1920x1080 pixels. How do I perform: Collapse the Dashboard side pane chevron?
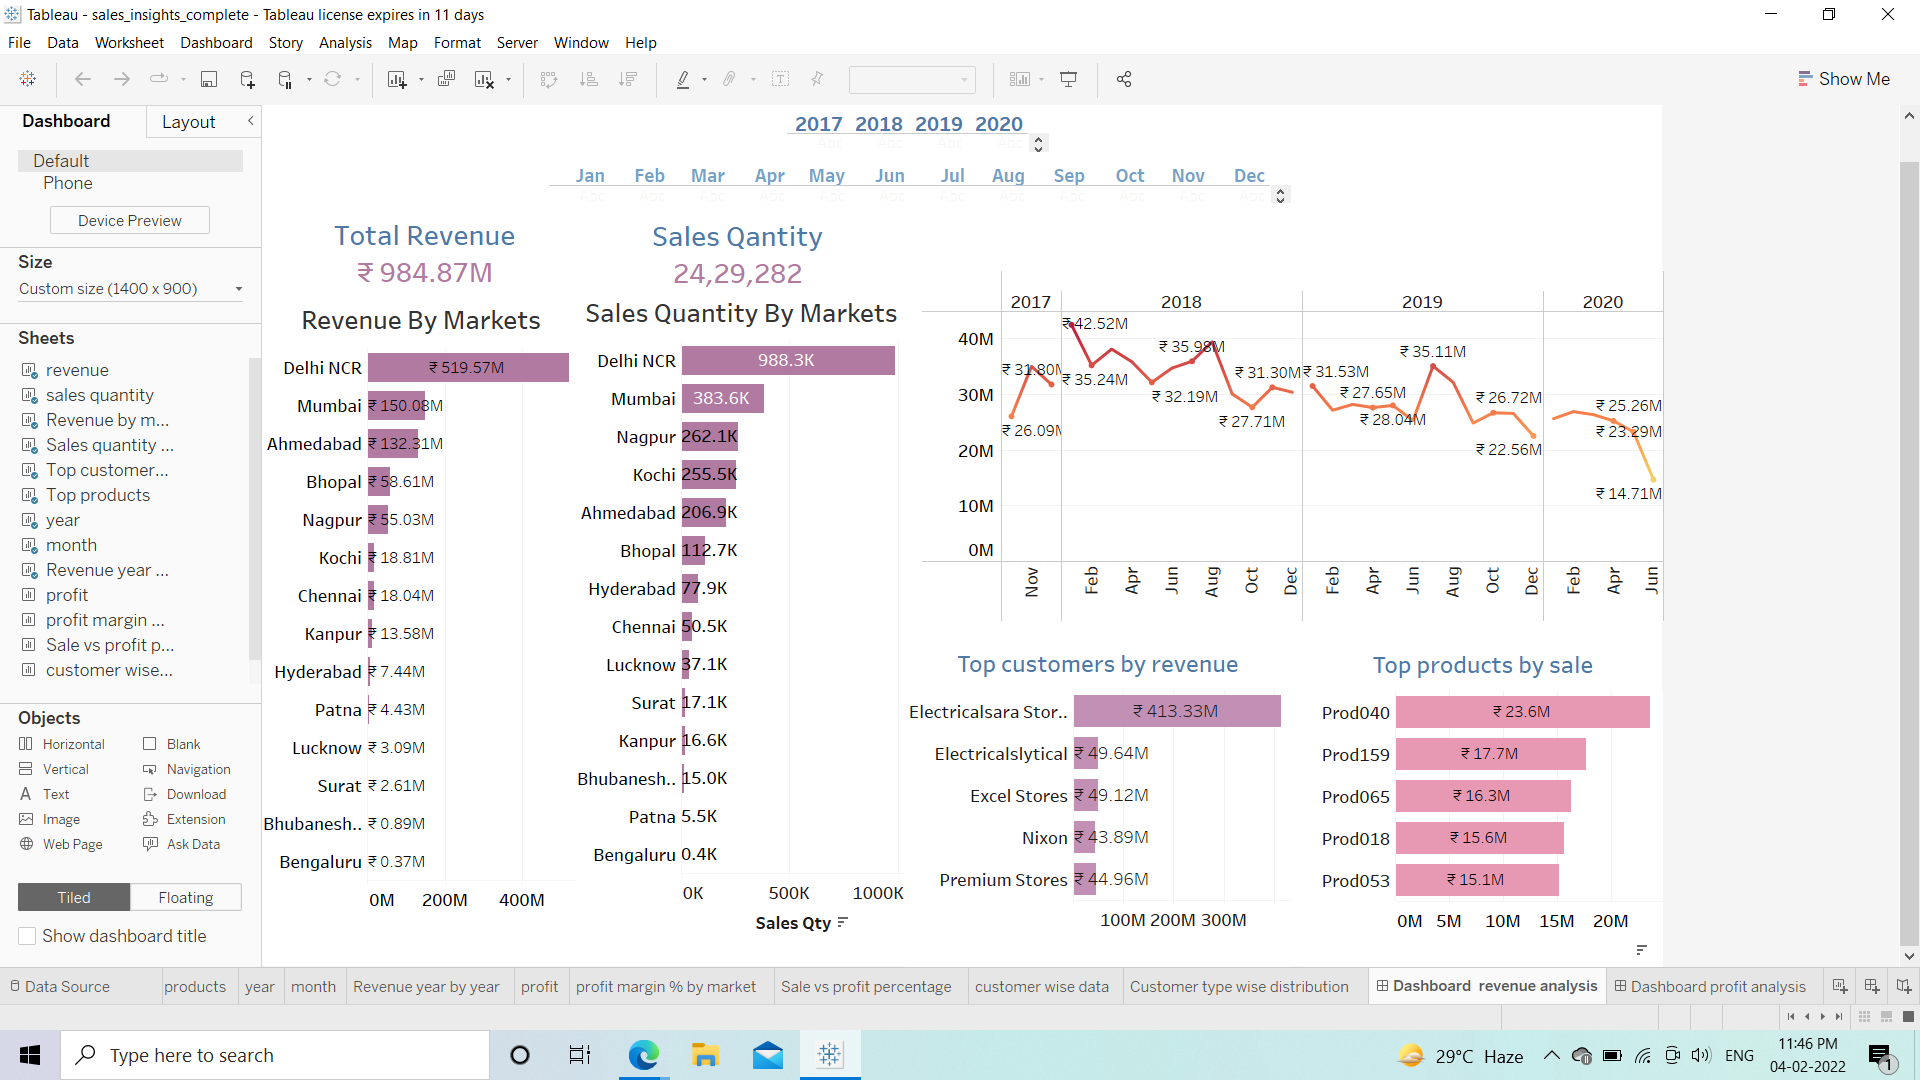pyautogui.click(x=251, y=121)
